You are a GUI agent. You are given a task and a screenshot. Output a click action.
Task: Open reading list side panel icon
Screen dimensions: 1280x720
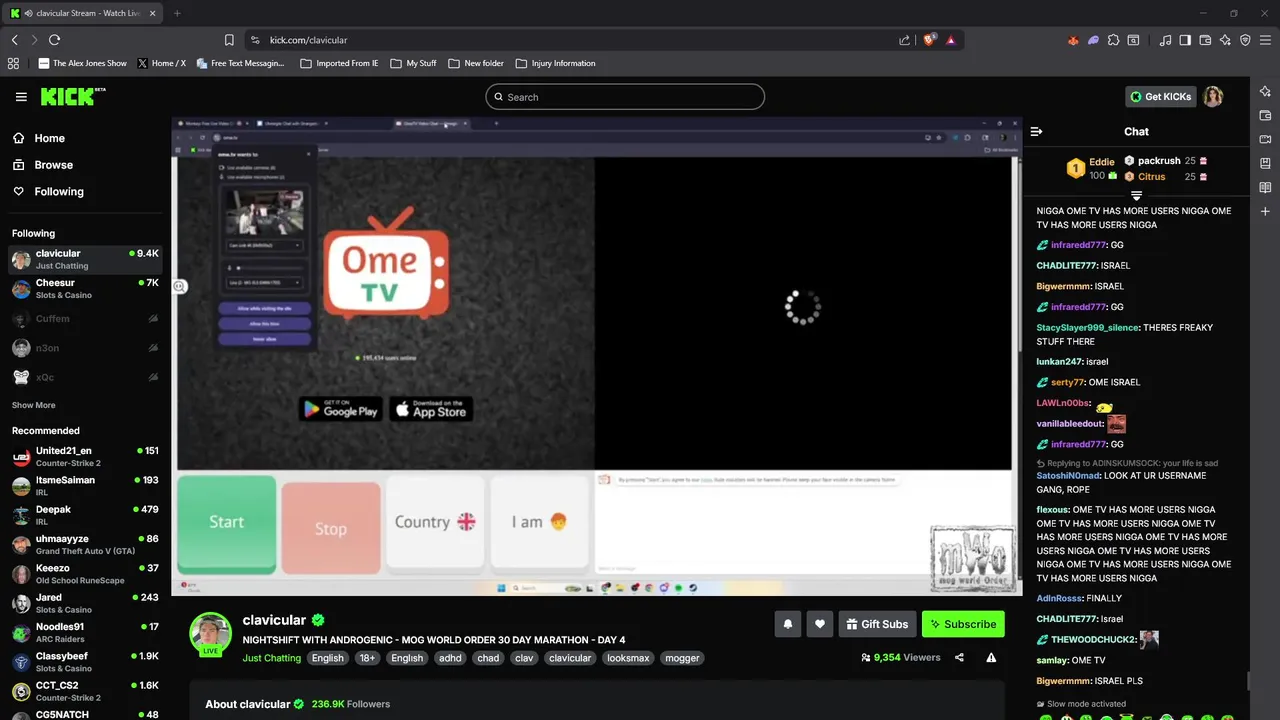point(1265,187)
